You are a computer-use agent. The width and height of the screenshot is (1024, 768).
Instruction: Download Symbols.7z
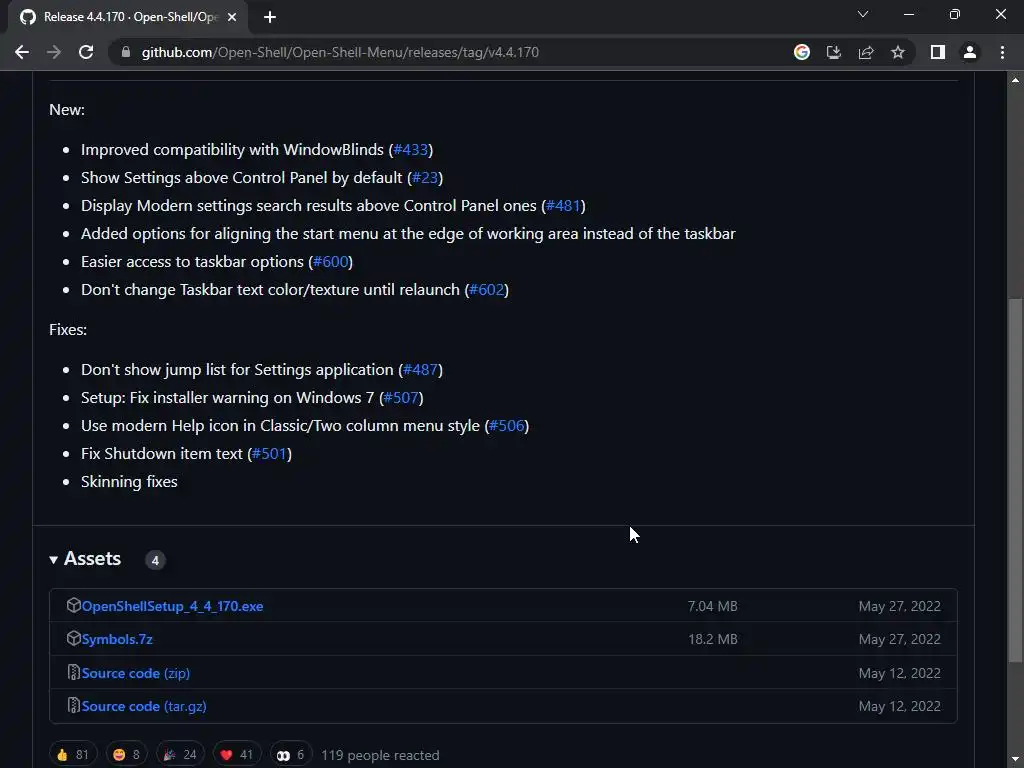117,639
